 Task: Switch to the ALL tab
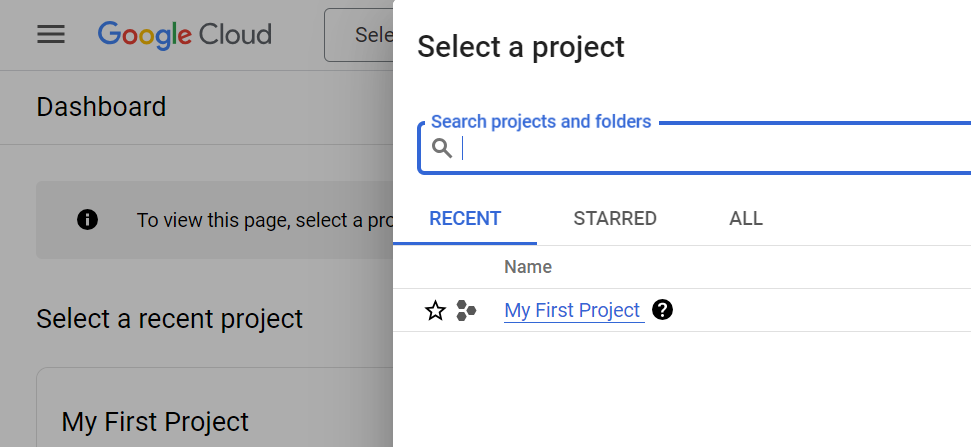click(x=746, y=219)
